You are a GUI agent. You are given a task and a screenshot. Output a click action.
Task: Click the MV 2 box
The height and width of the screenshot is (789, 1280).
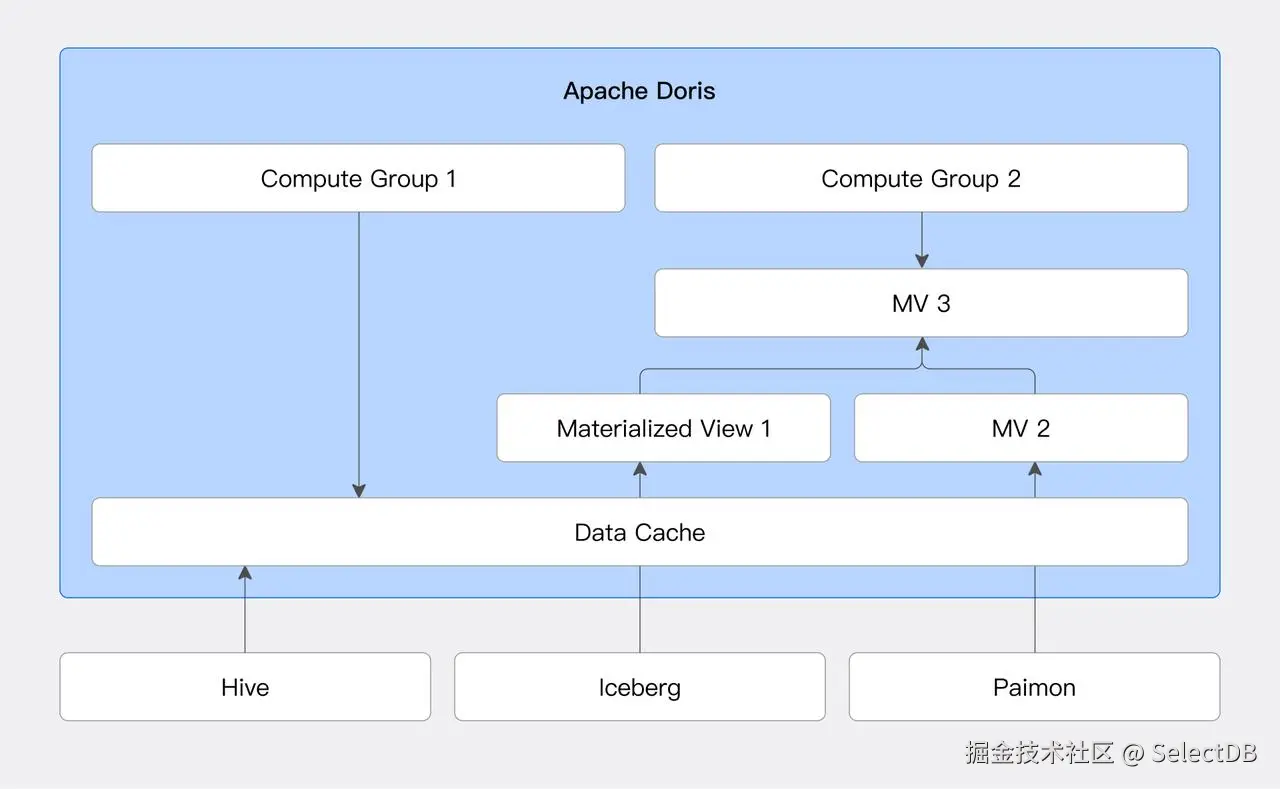(1021, 429)
